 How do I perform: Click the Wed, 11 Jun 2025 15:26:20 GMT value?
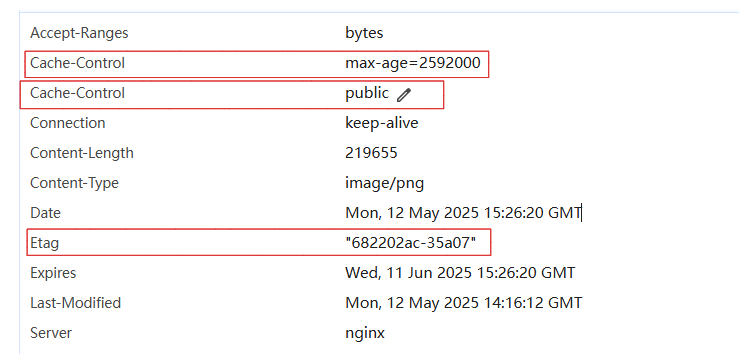tap(460, 273)
